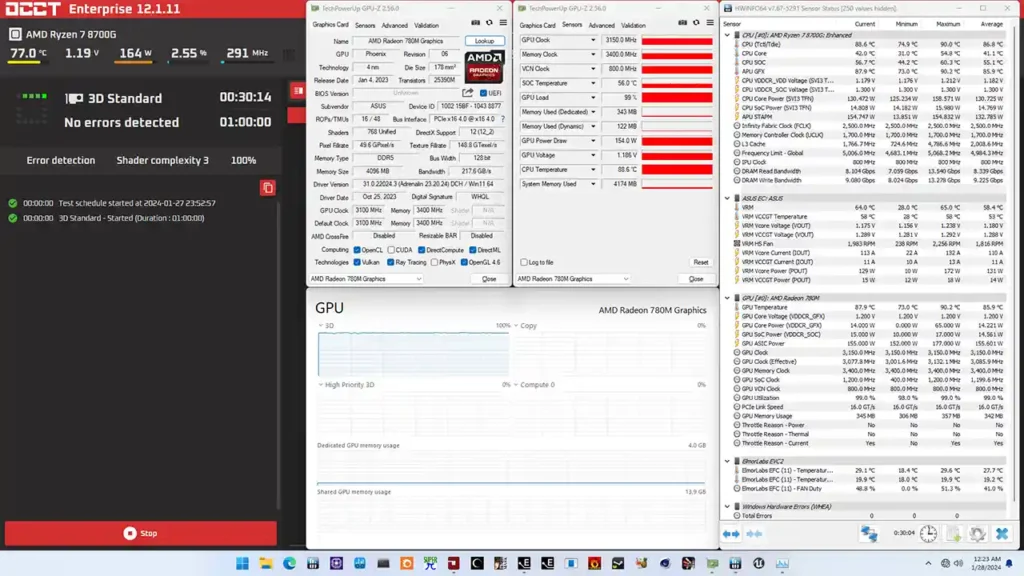Collapse the Windows Hardware Errors (WHEA) section

coord(727,506)
